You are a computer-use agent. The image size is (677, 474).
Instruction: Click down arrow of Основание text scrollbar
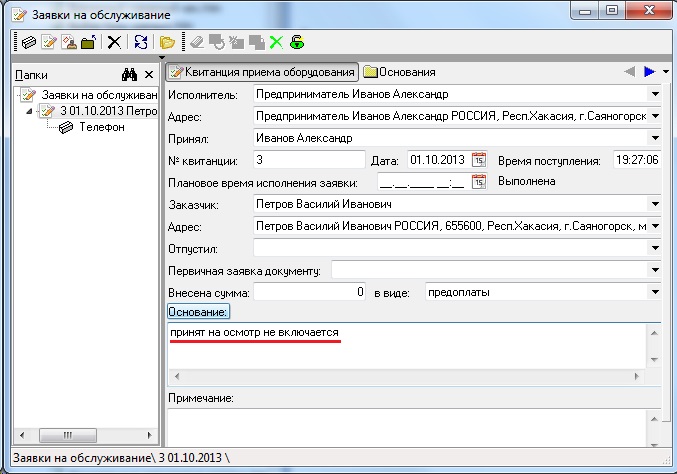[x=654, y=359]
